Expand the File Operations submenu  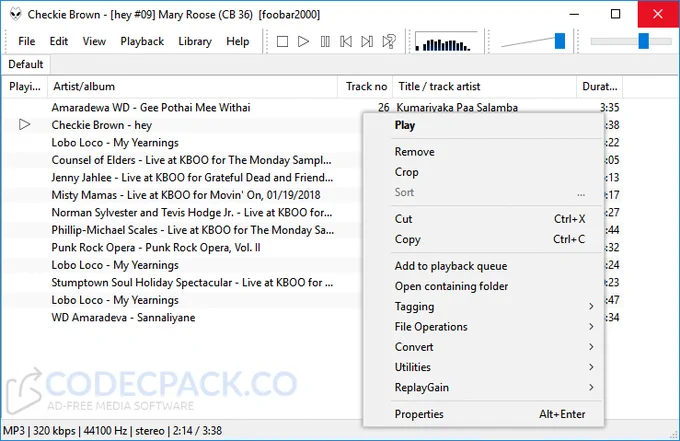point(484,327)
